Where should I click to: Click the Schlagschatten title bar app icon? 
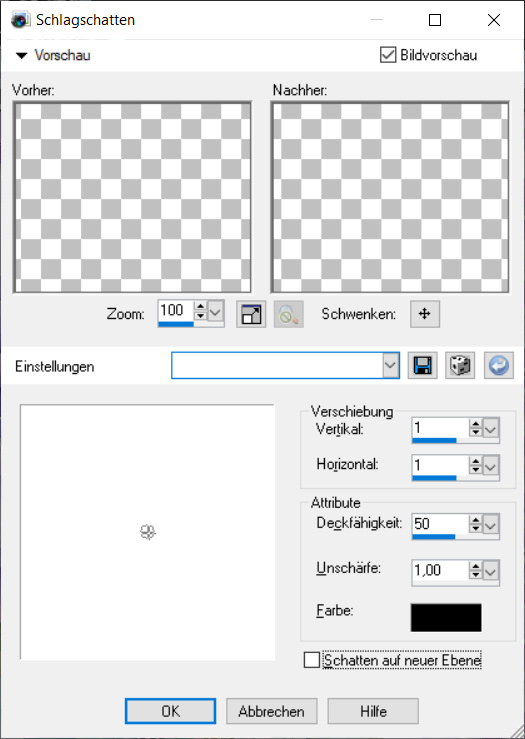(x=20, y=20)
